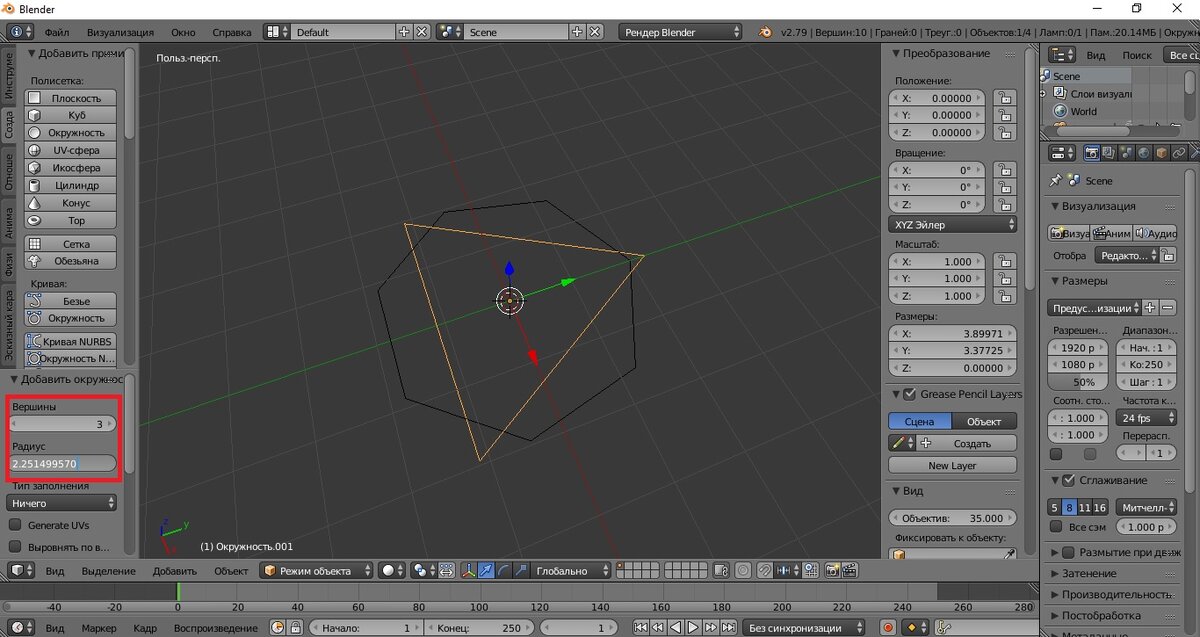Open the World properties tab icon
Image resolution: width=1200 pixels, height=637 pixels.
click(x=1144, y=153)
